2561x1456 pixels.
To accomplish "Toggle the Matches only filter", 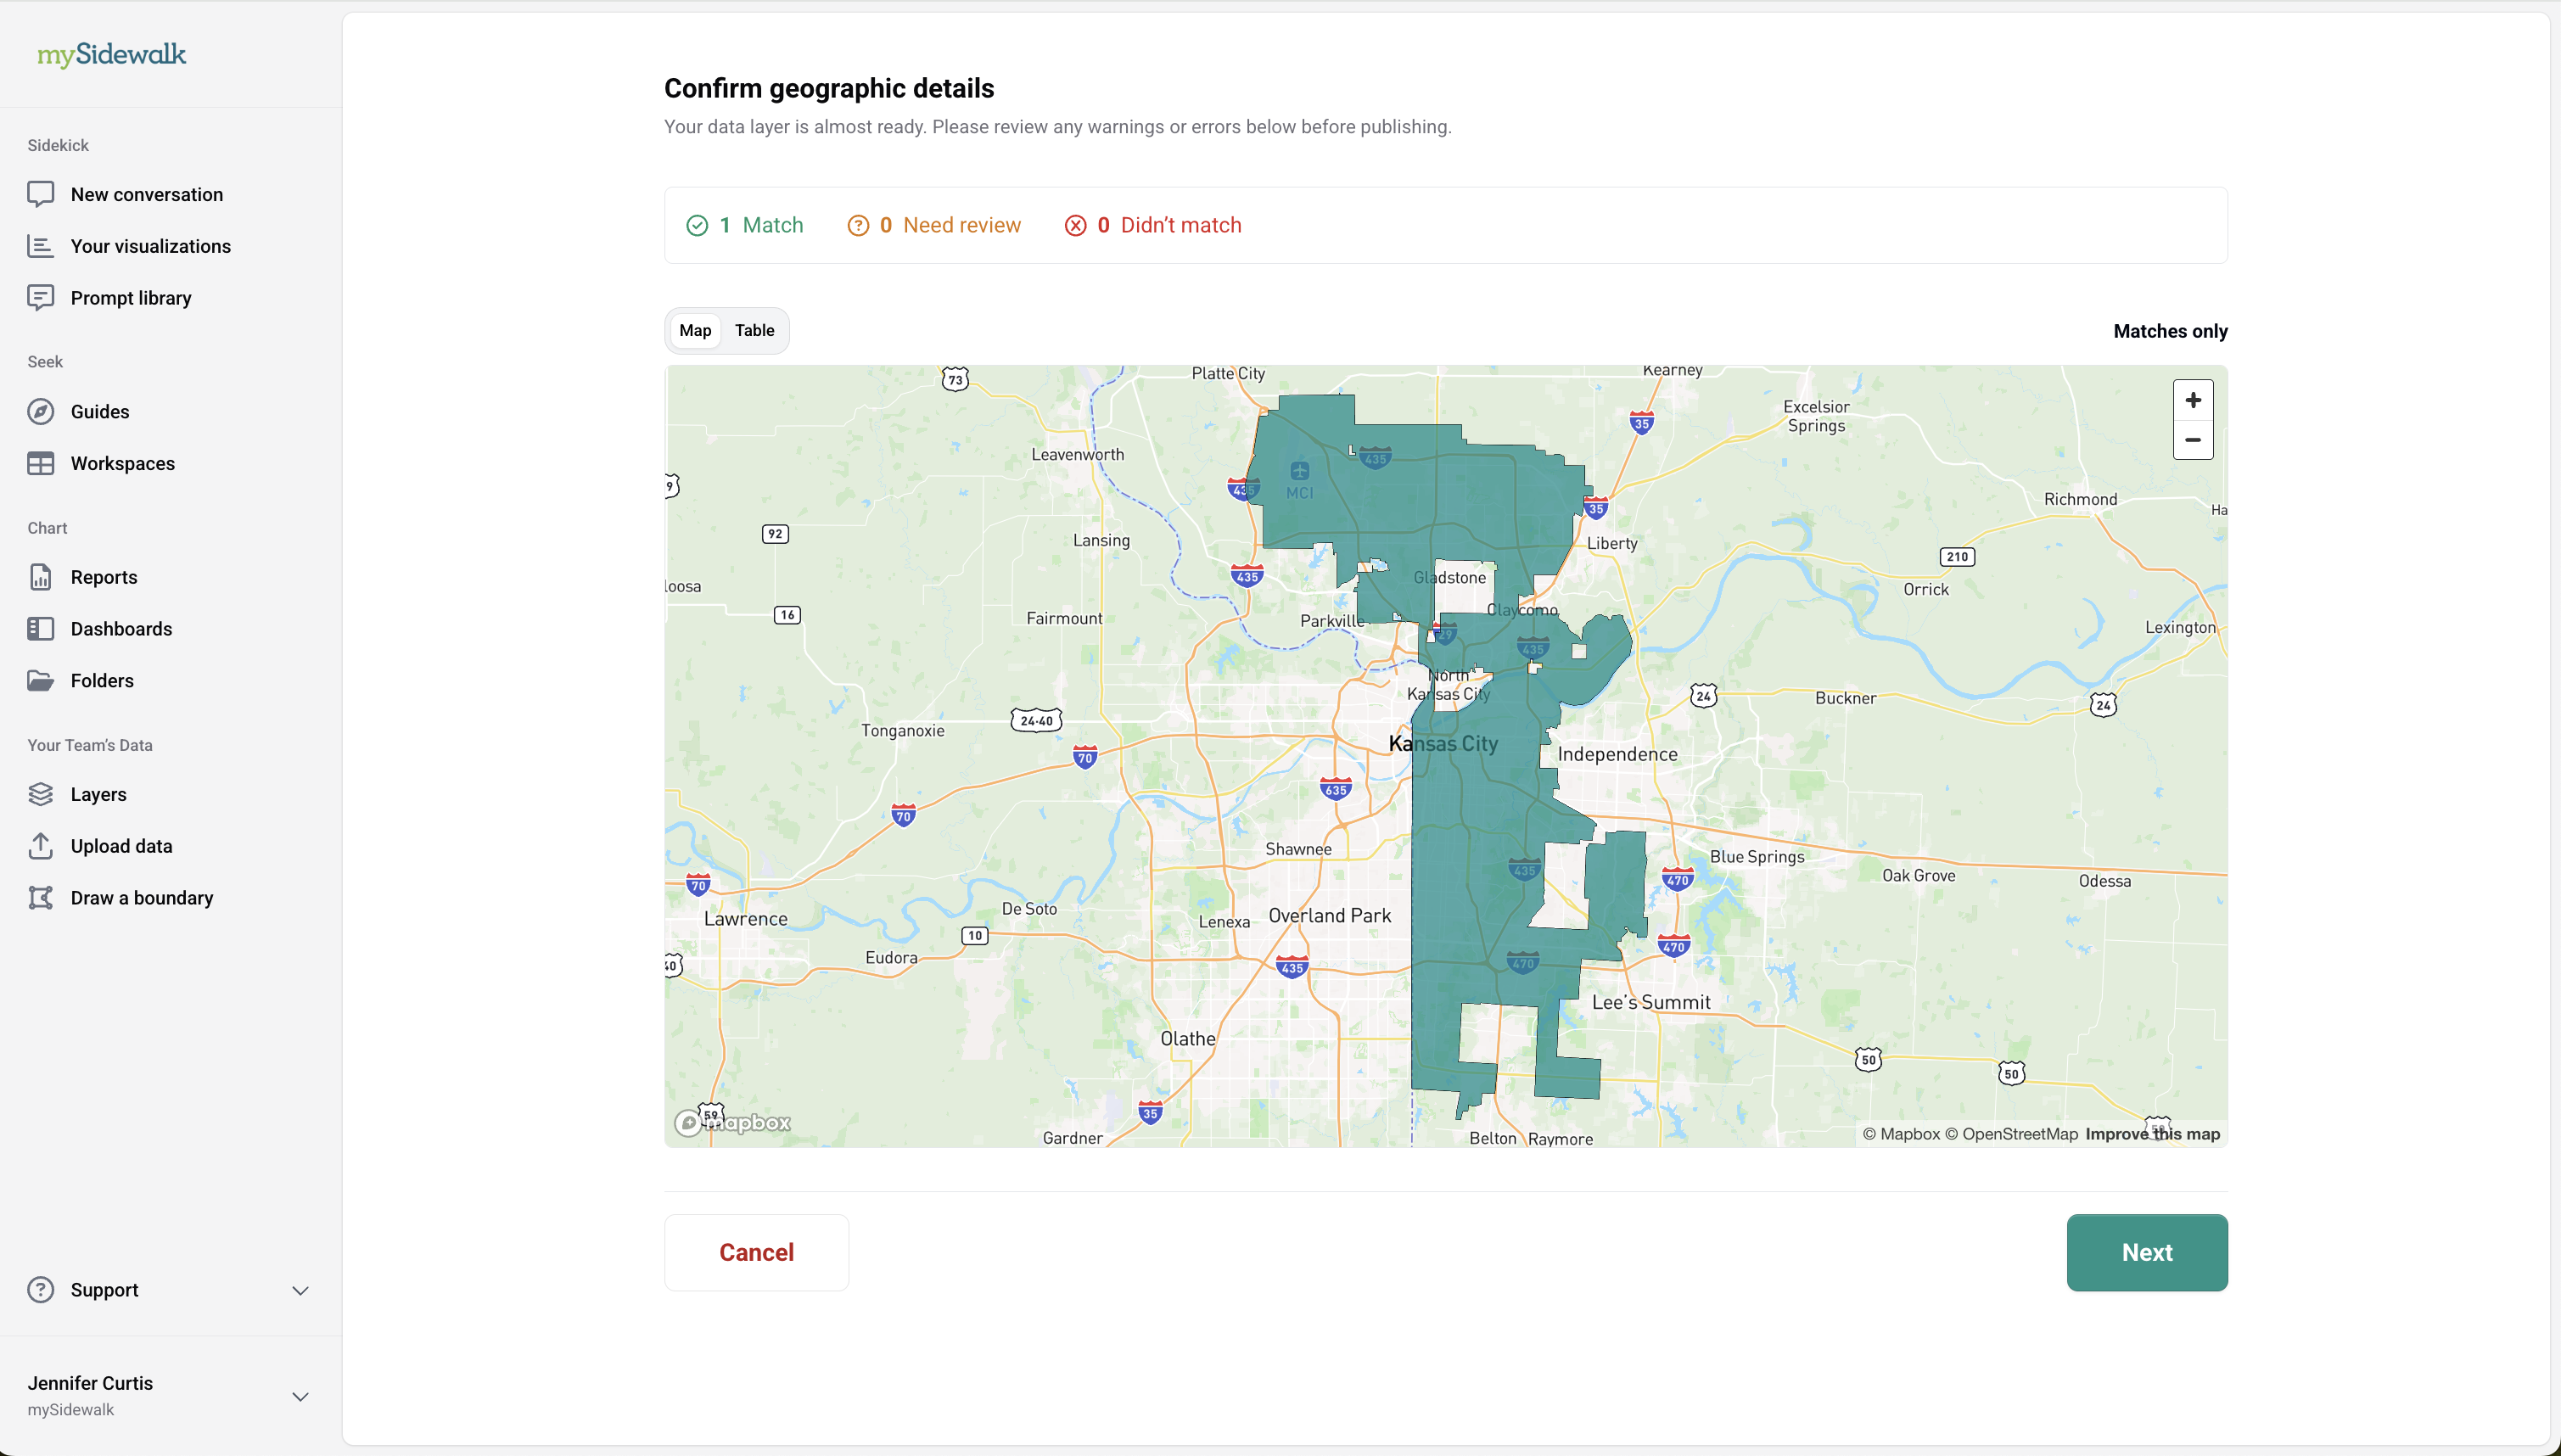I will [x=2169, y=331].
